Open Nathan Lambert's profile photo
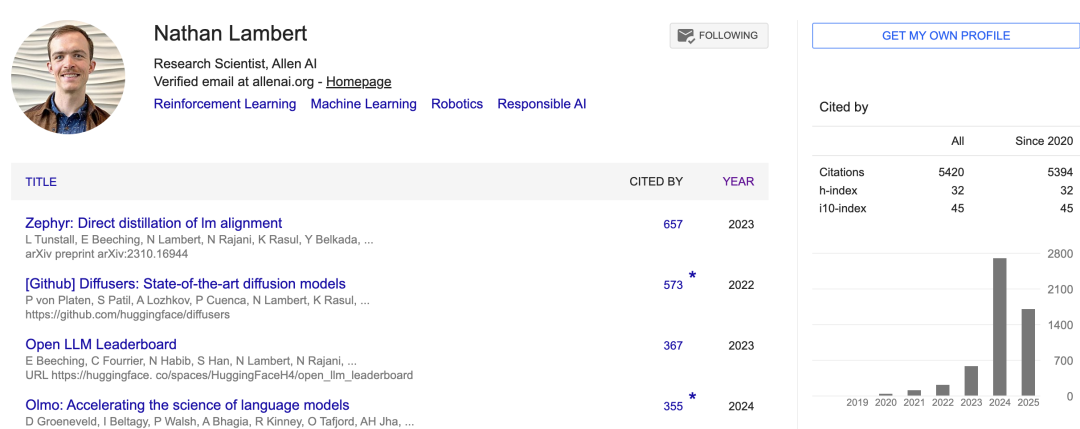Image resolution: width=1080 pixels, height=429 pixels. pyautogui.click(x=68, y=77)
